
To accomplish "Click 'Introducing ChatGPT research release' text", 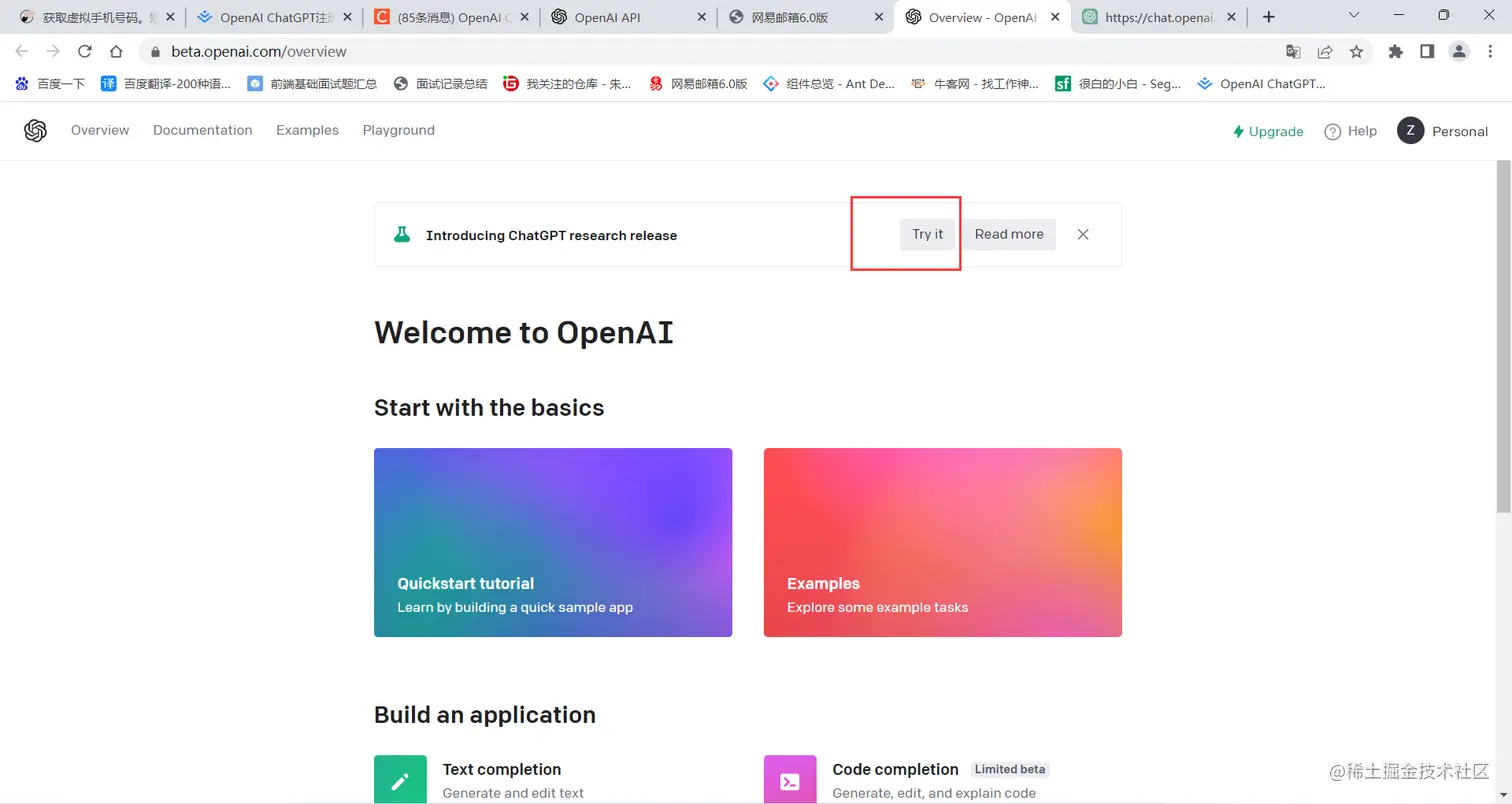I will (x=551, y=236).
